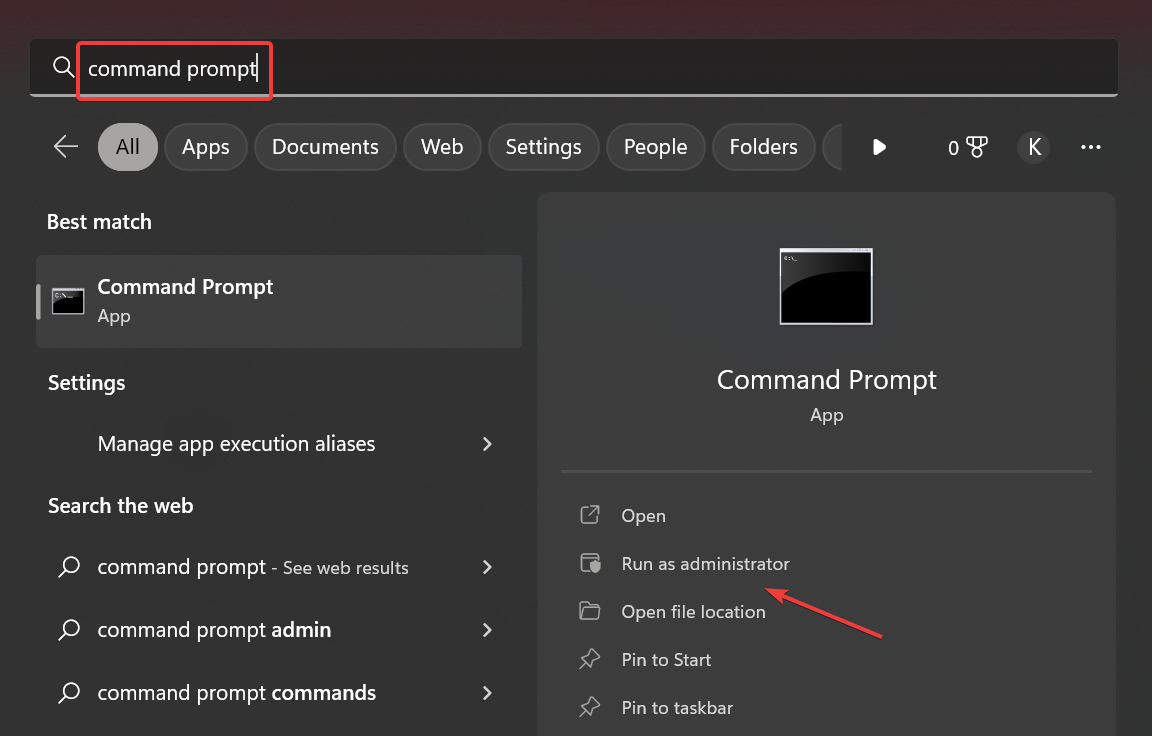Choose Pin to Start option
Viewport: 1152px width, 736px height.
click(666, 660)
